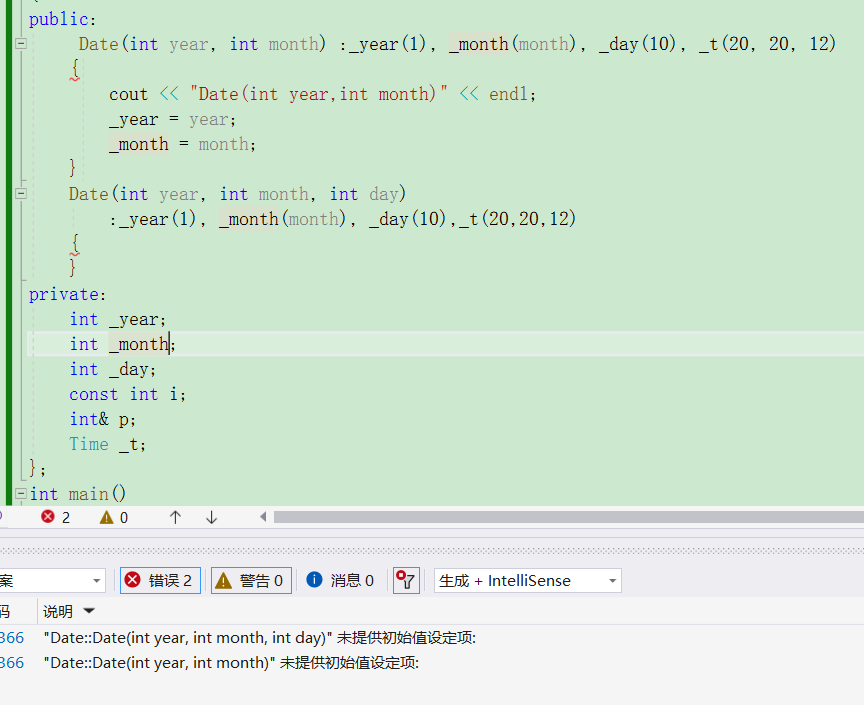Click the cout << "Date(int year,int month)" line
Image resolution: width=864 pixels, height=705 pixels.
(x=322, y=94)
